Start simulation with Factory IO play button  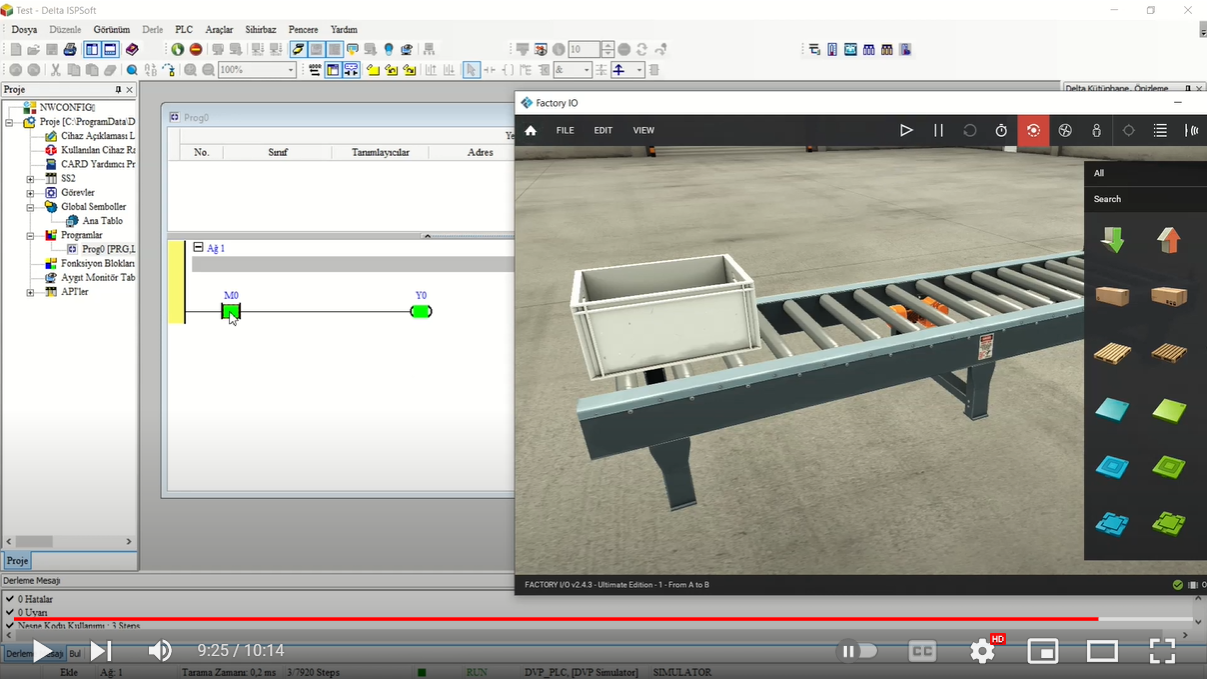click(906, 130)
